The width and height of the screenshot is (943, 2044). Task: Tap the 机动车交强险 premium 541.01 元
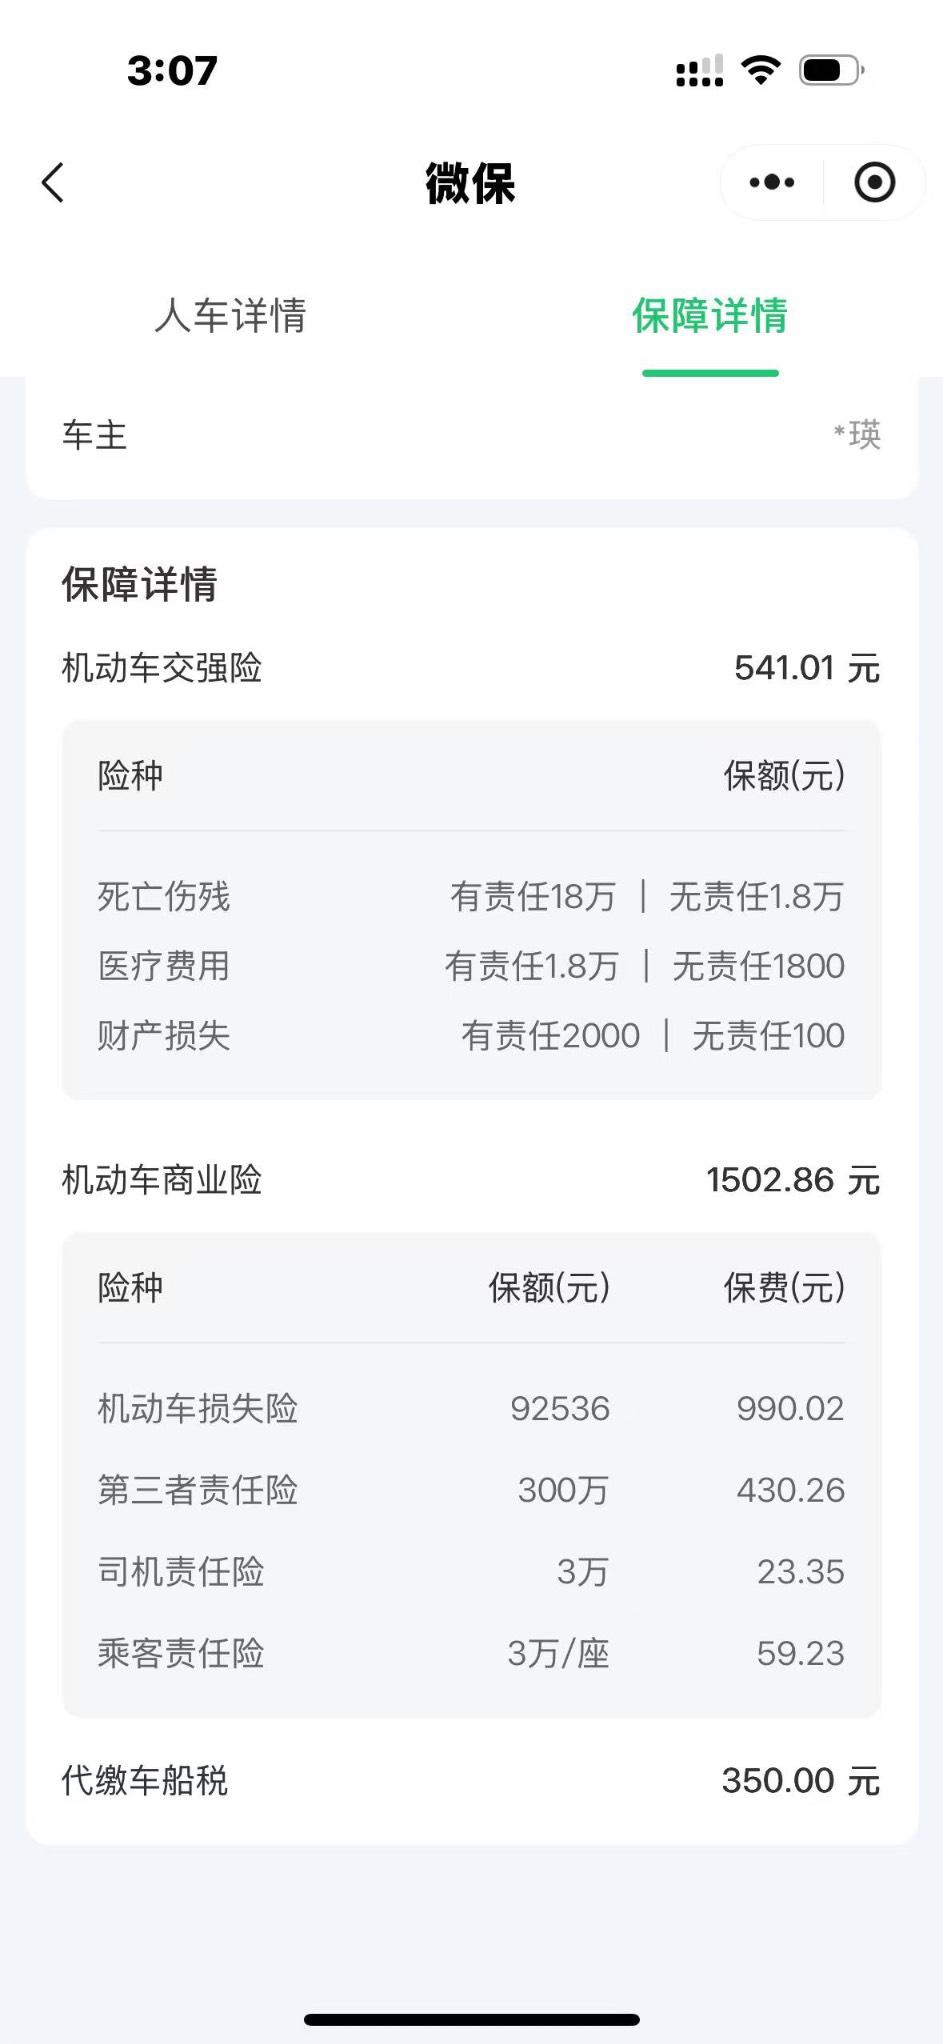pos(806,668)
